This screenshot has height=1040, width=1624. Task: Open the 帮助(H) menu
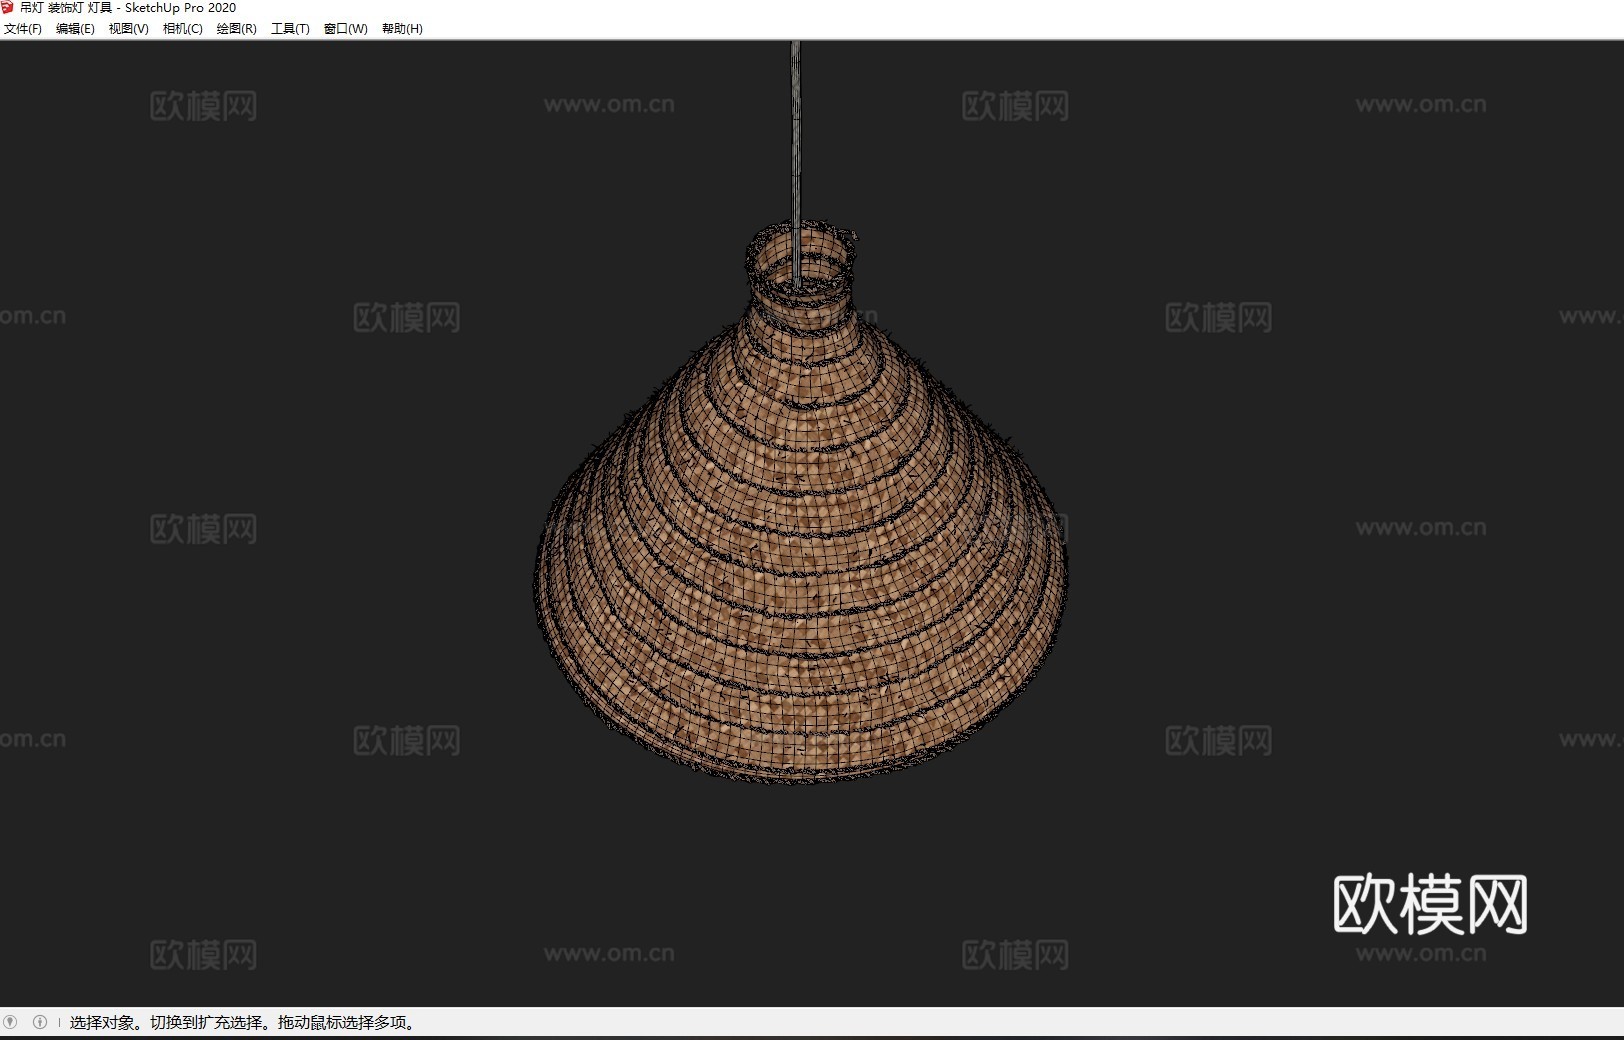pos(402,29)
